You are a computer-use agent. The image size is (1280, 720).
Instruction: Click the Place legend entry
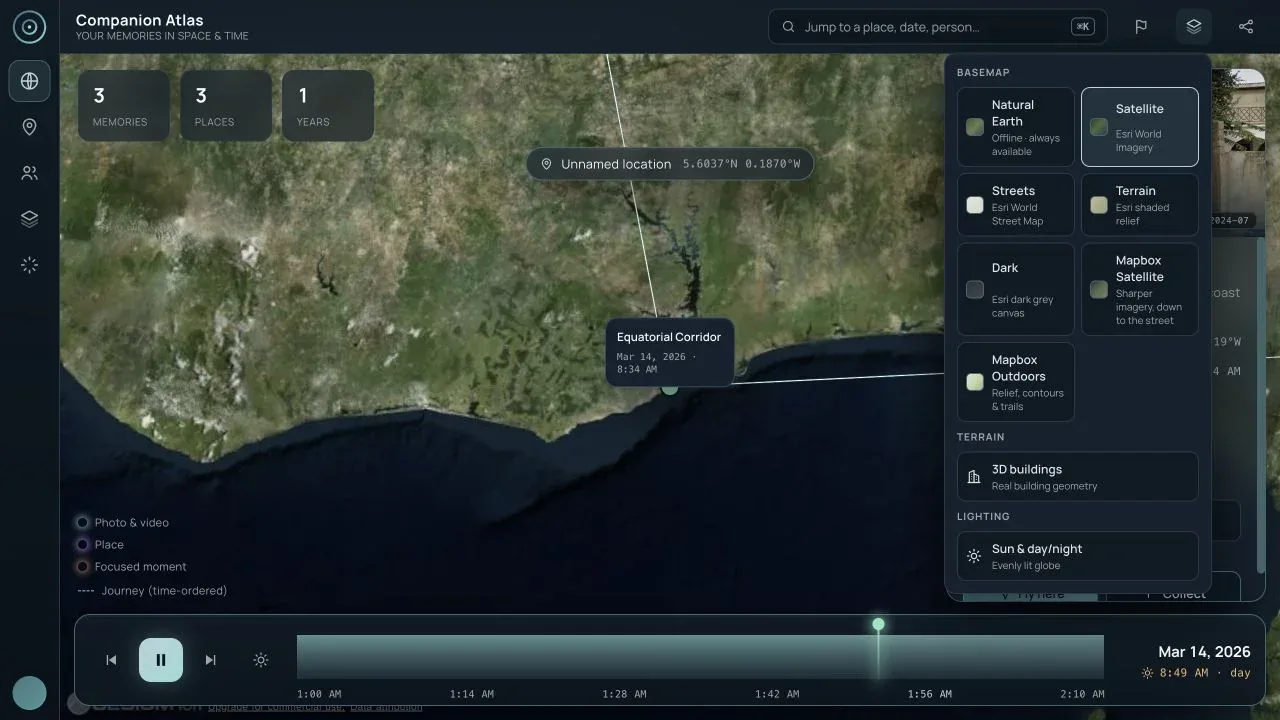[101, 545]
